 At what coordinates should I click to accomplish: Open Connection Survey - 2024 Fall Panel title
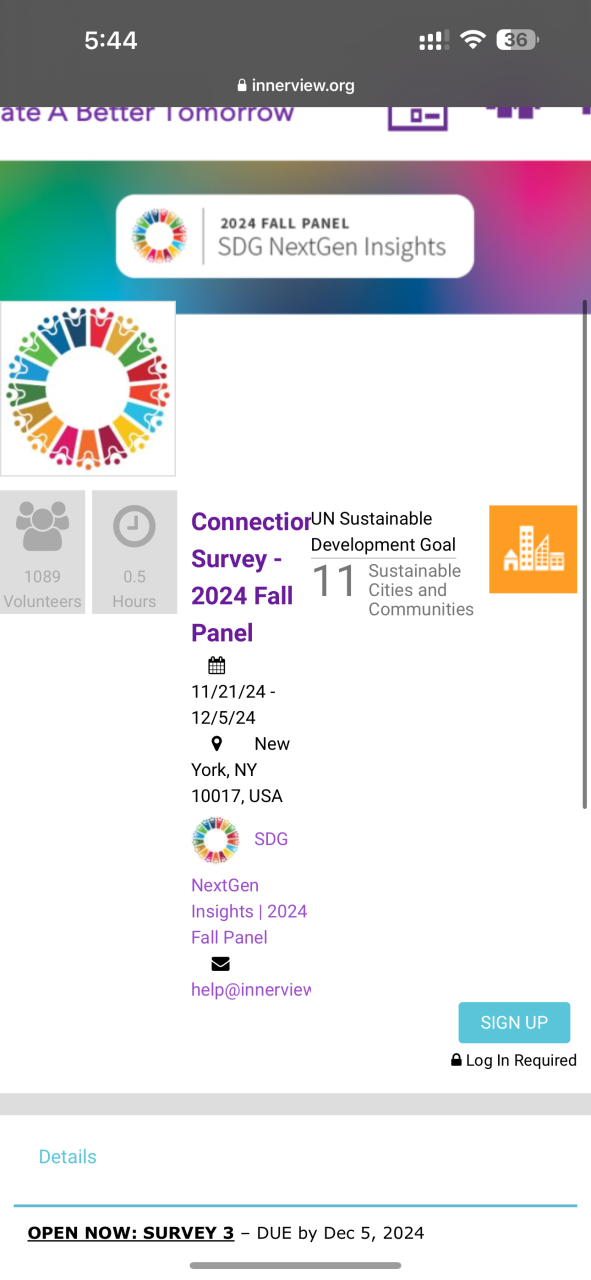click(x=250, y=577)
